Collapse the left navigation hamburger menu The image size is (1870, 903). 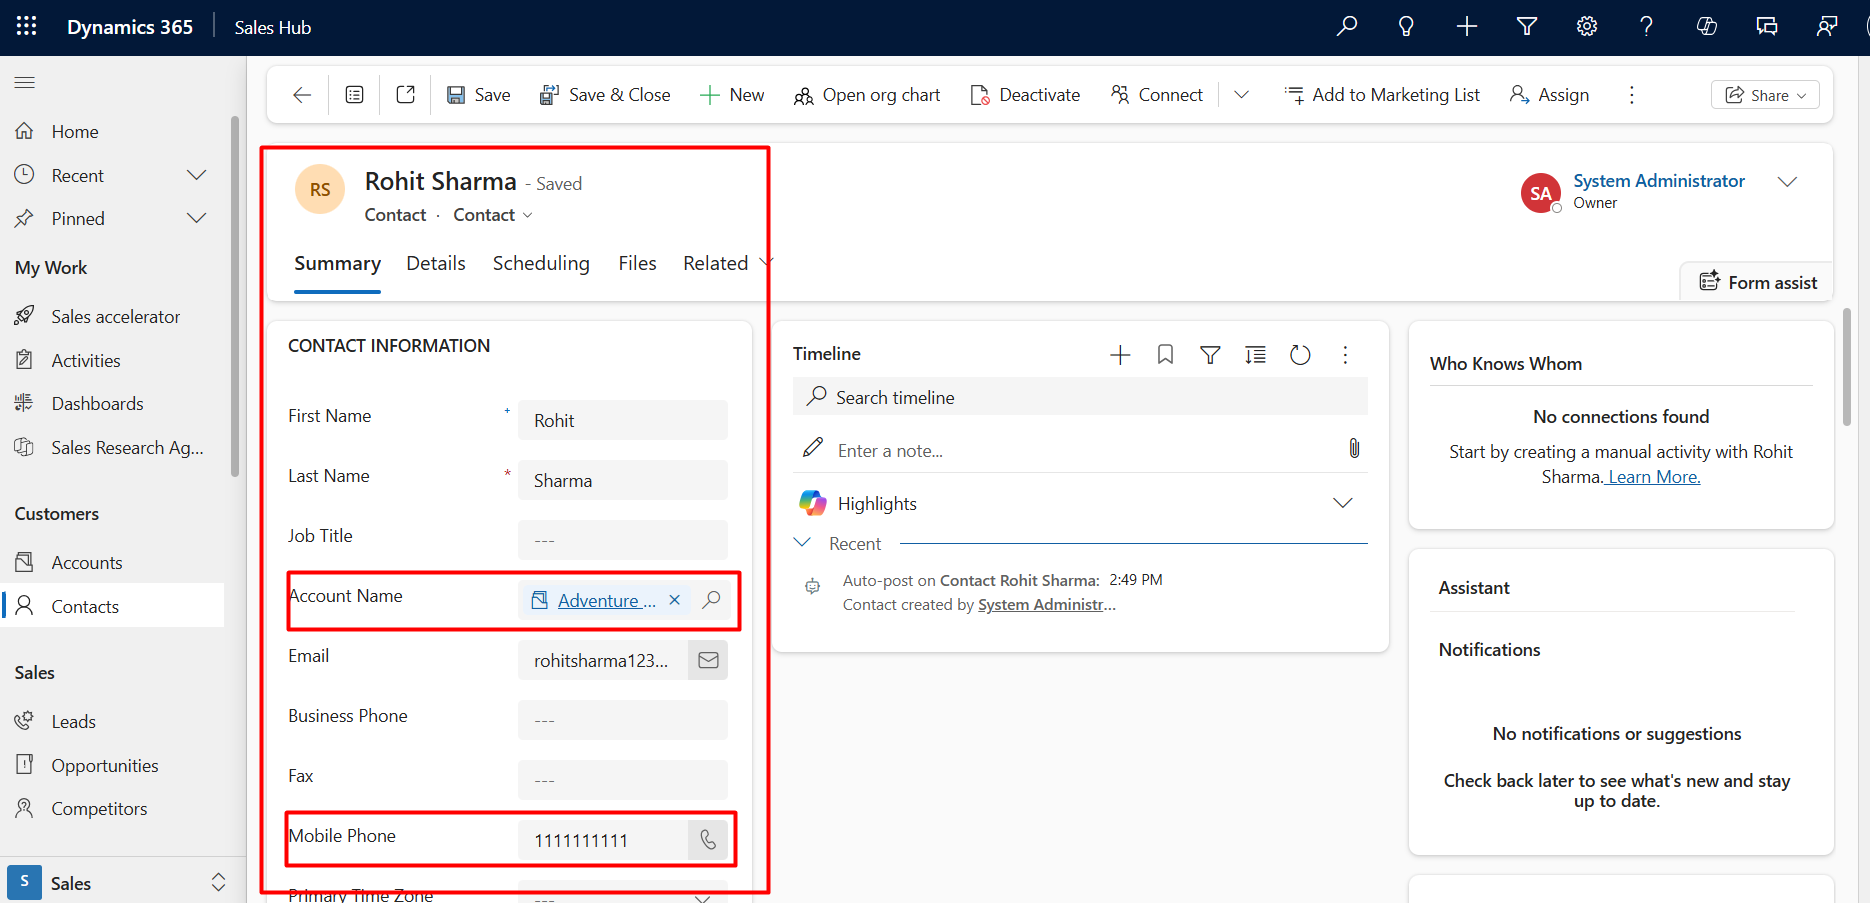click(x=25, y=82)
